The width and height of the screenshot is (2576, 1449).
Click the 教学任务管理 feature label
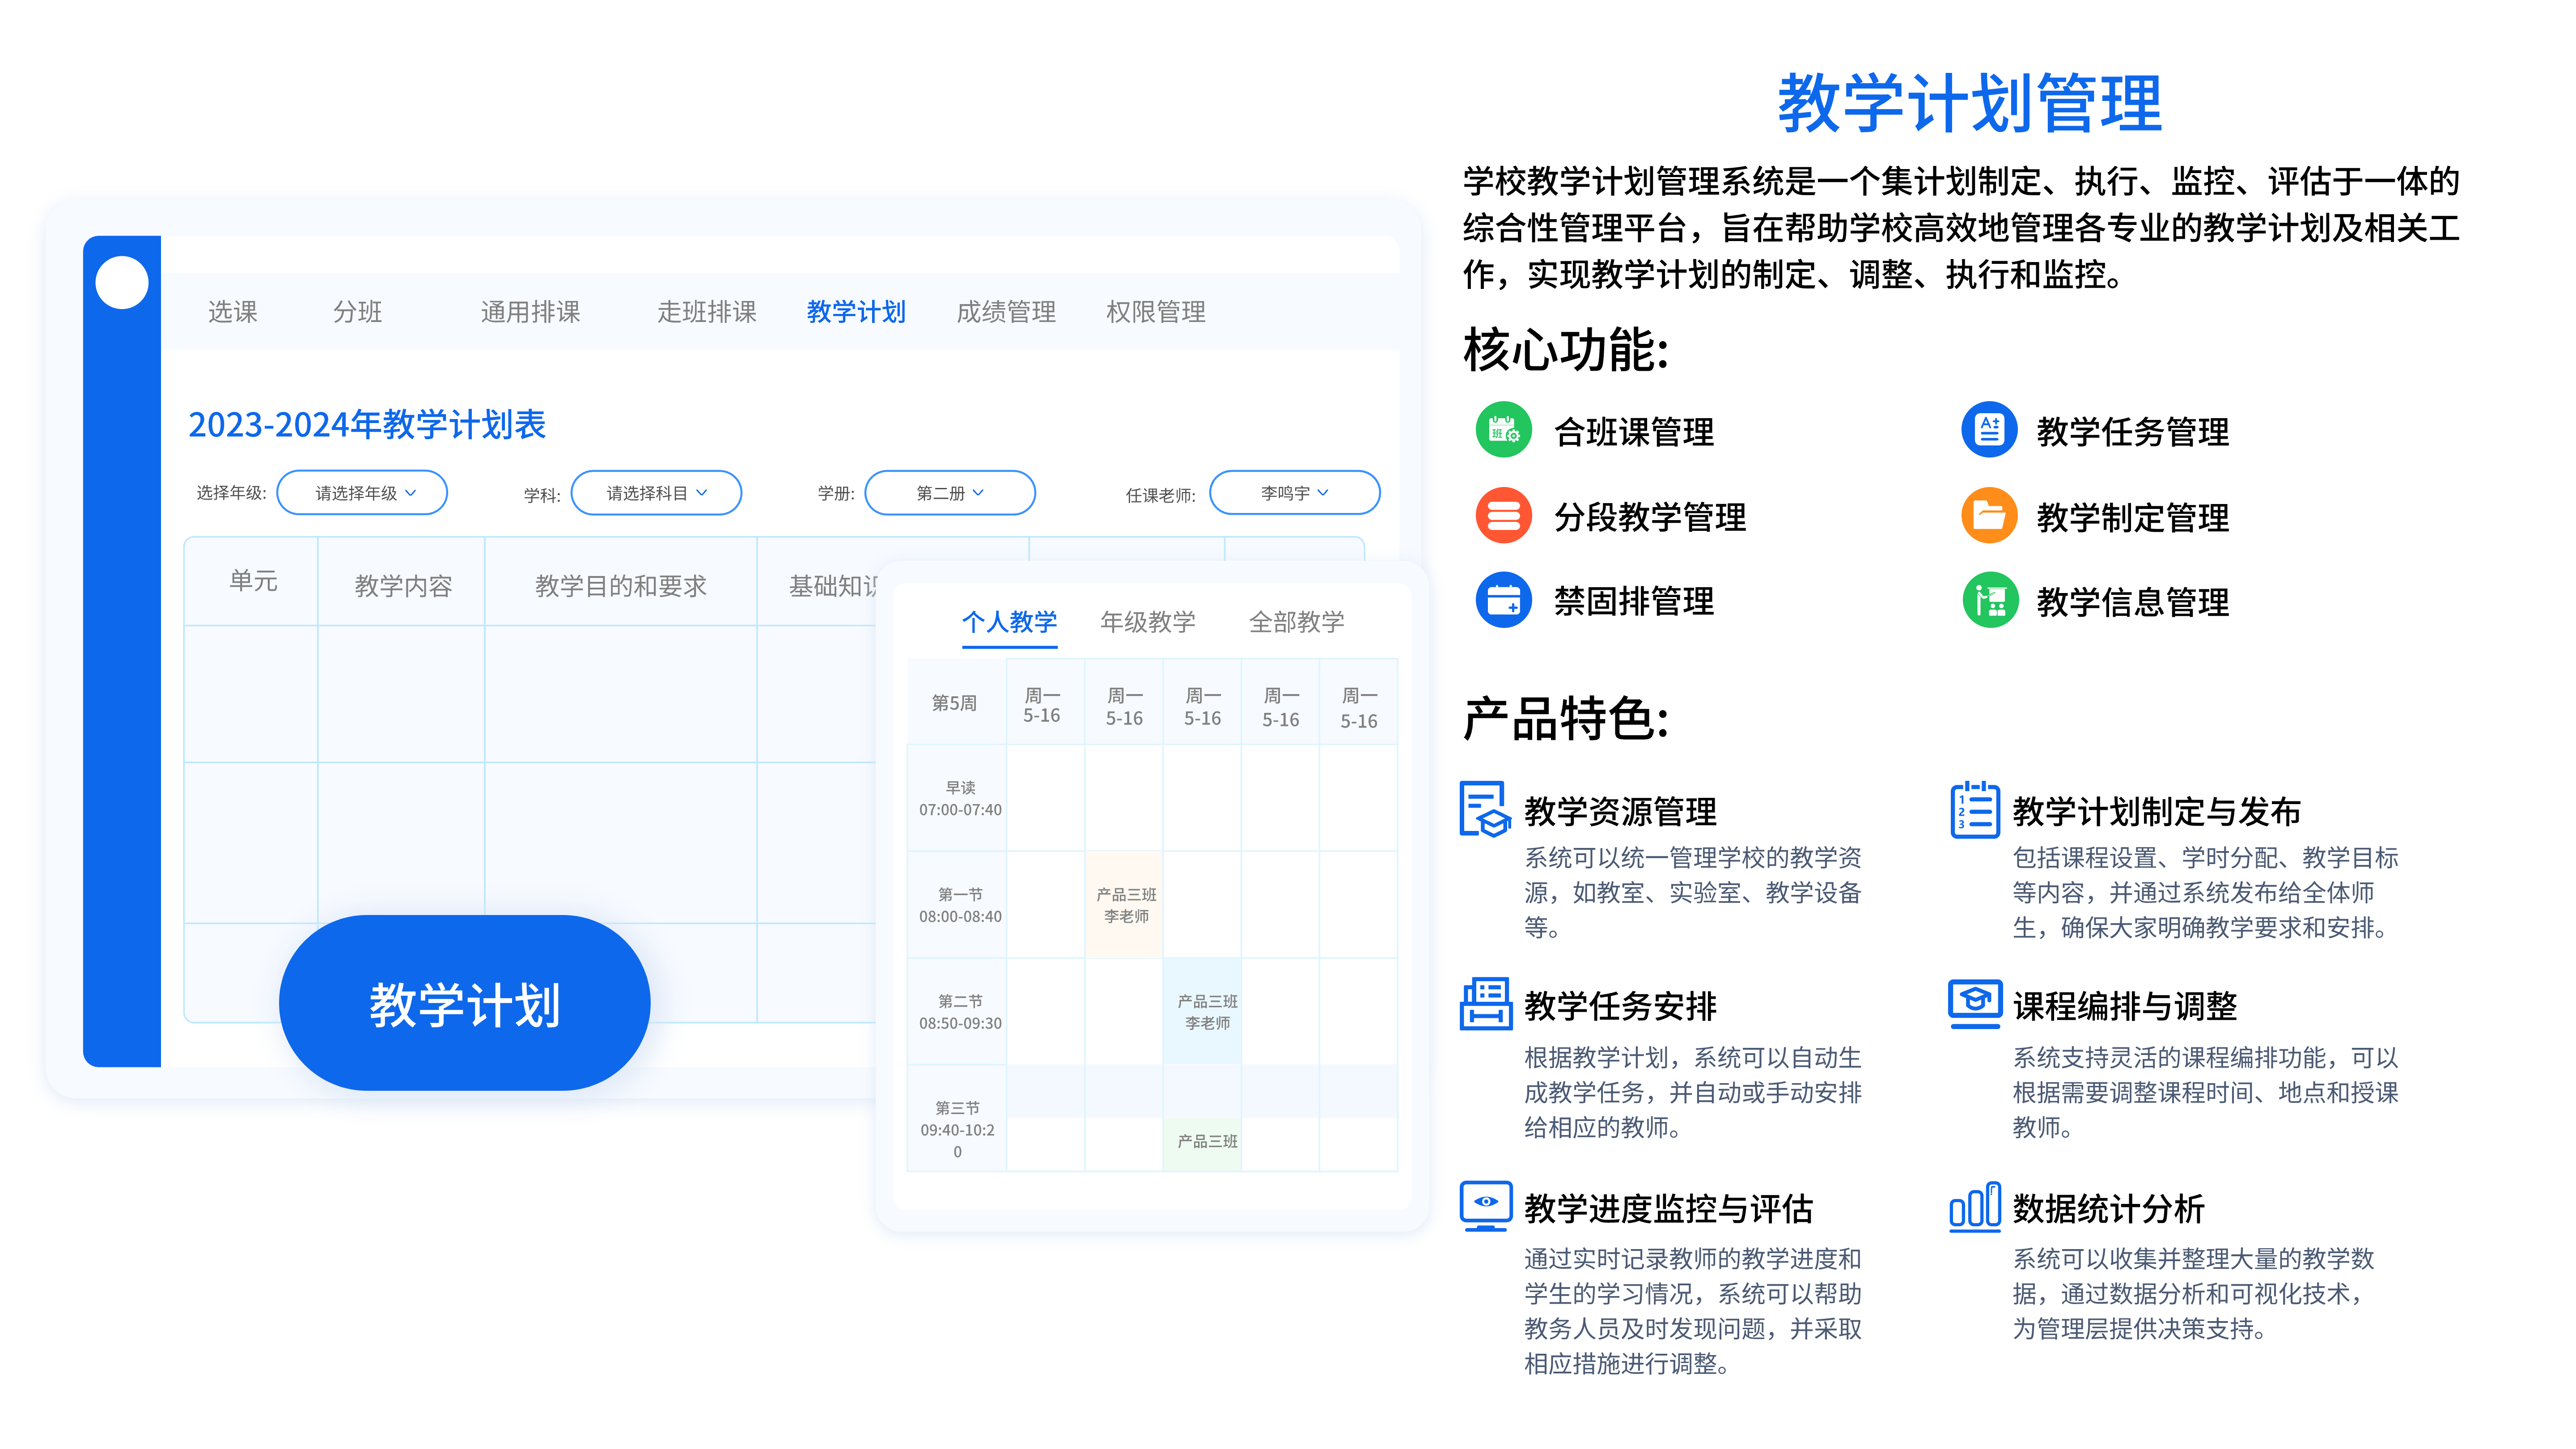point(2133,431)
